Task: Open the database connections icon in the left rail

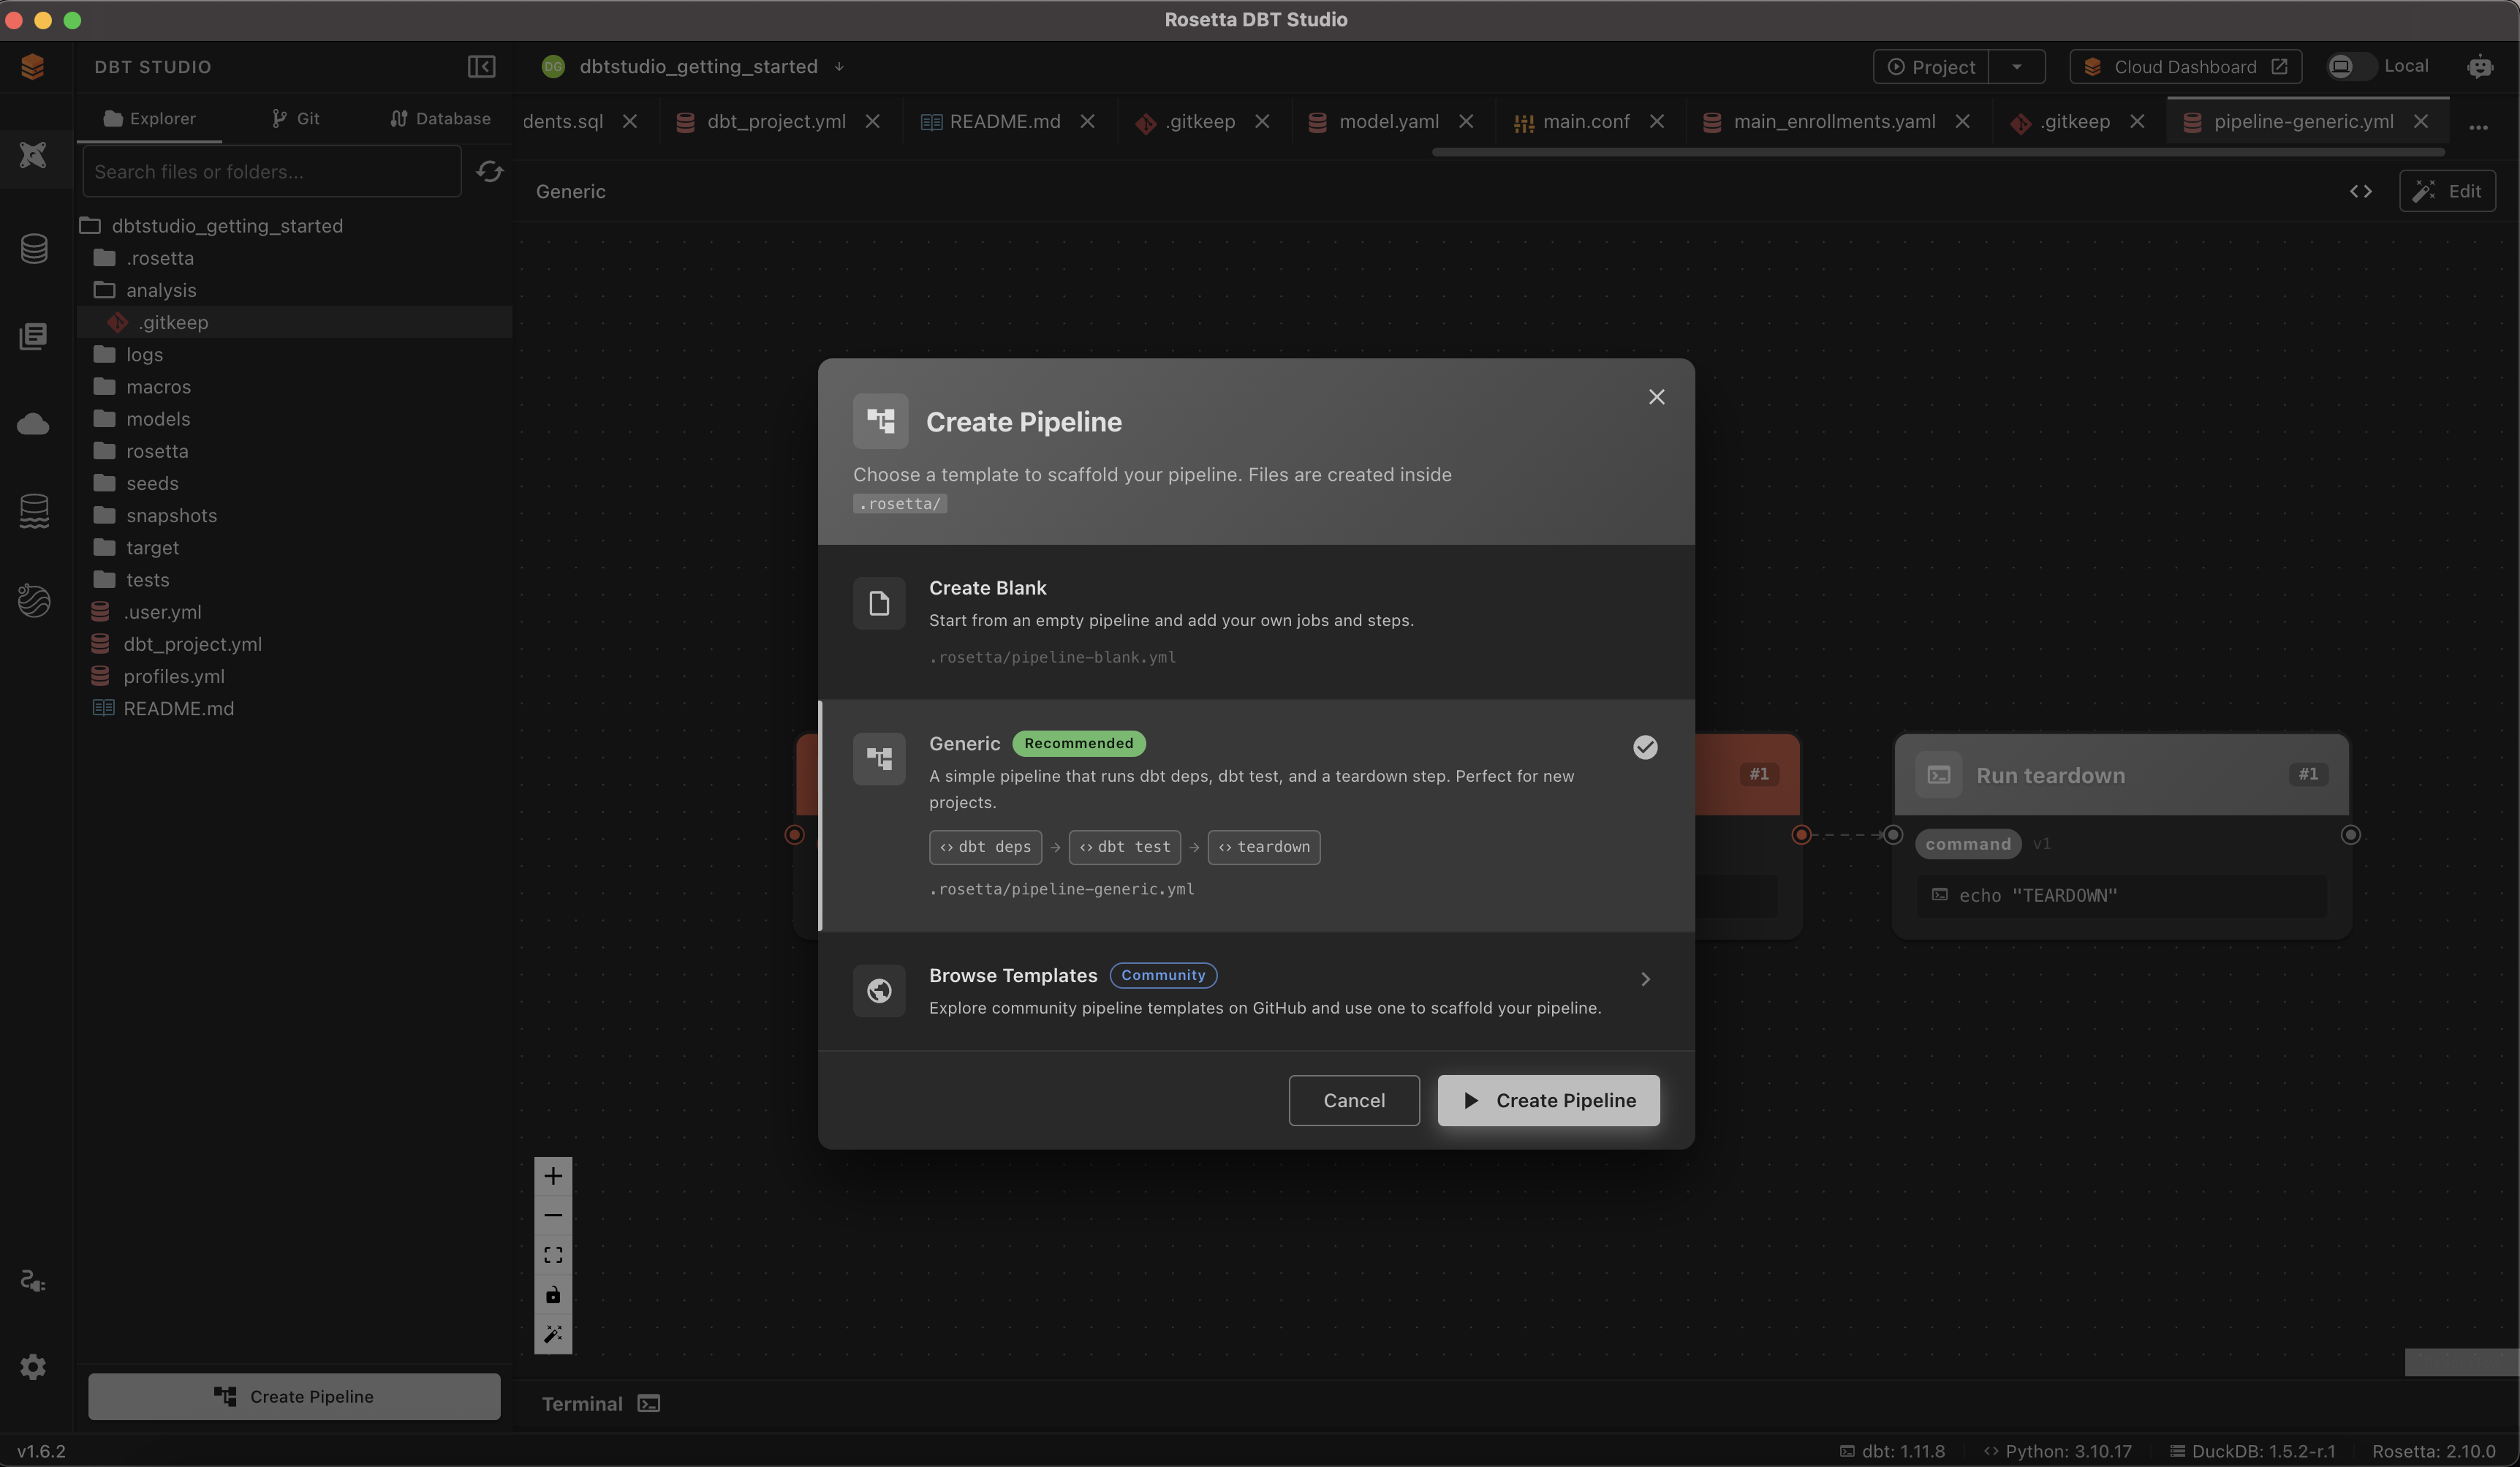Action: [x=34, y=248]
